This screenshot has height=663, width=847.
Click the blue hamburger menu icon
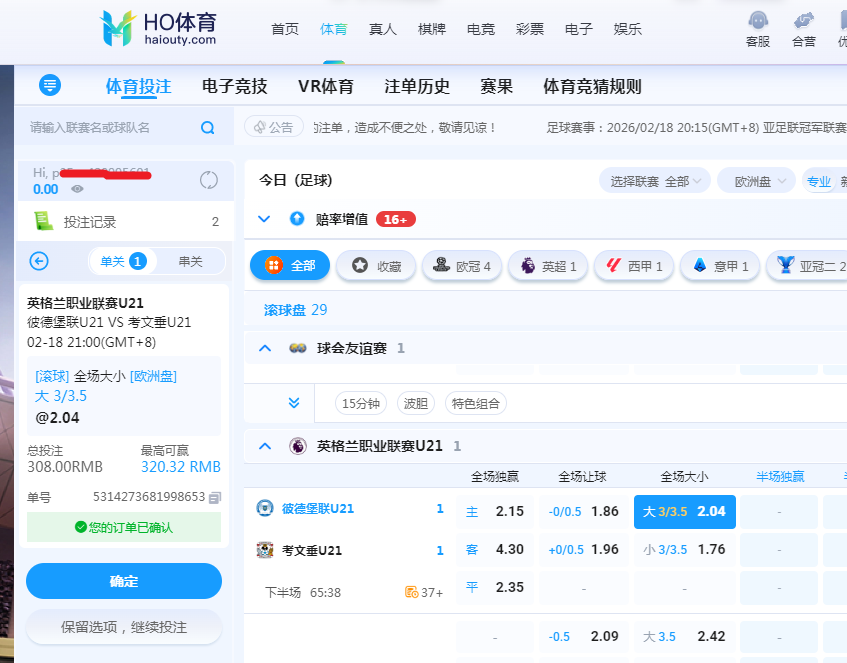pyautogui.click(x=50, y=86)
